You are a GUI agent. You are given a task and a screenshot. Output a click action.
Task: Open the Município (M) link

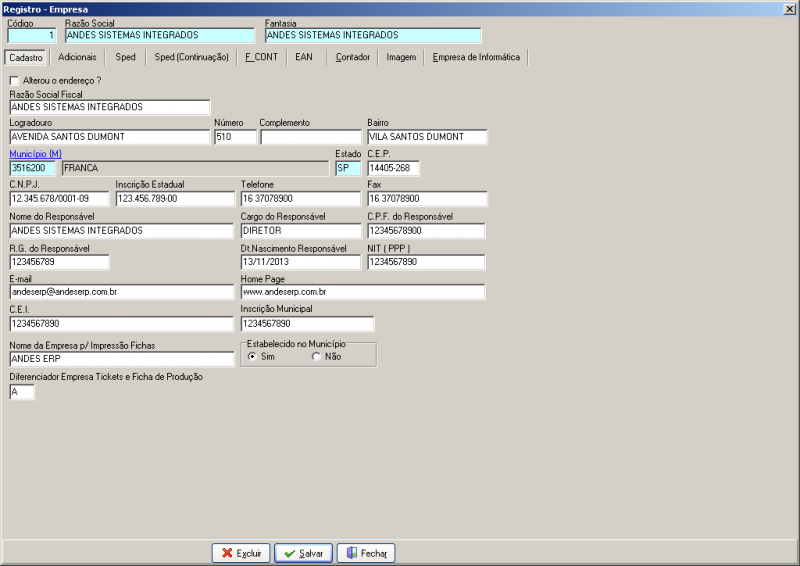point(35,154)
